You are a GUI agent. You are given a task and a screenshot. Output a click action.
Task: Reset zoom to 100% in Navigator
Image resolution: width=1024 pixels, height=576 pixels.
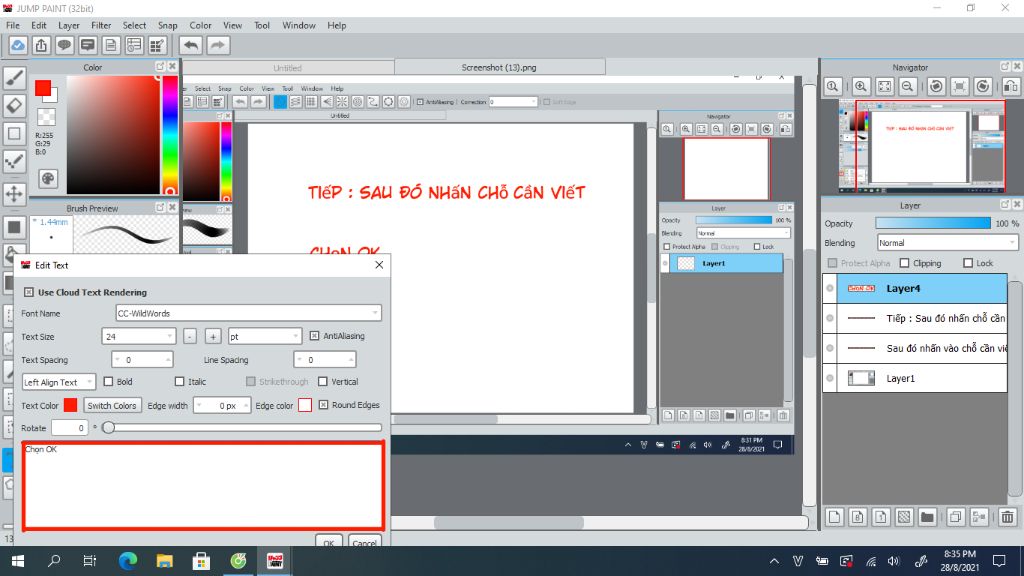click(x=833, y=86)
